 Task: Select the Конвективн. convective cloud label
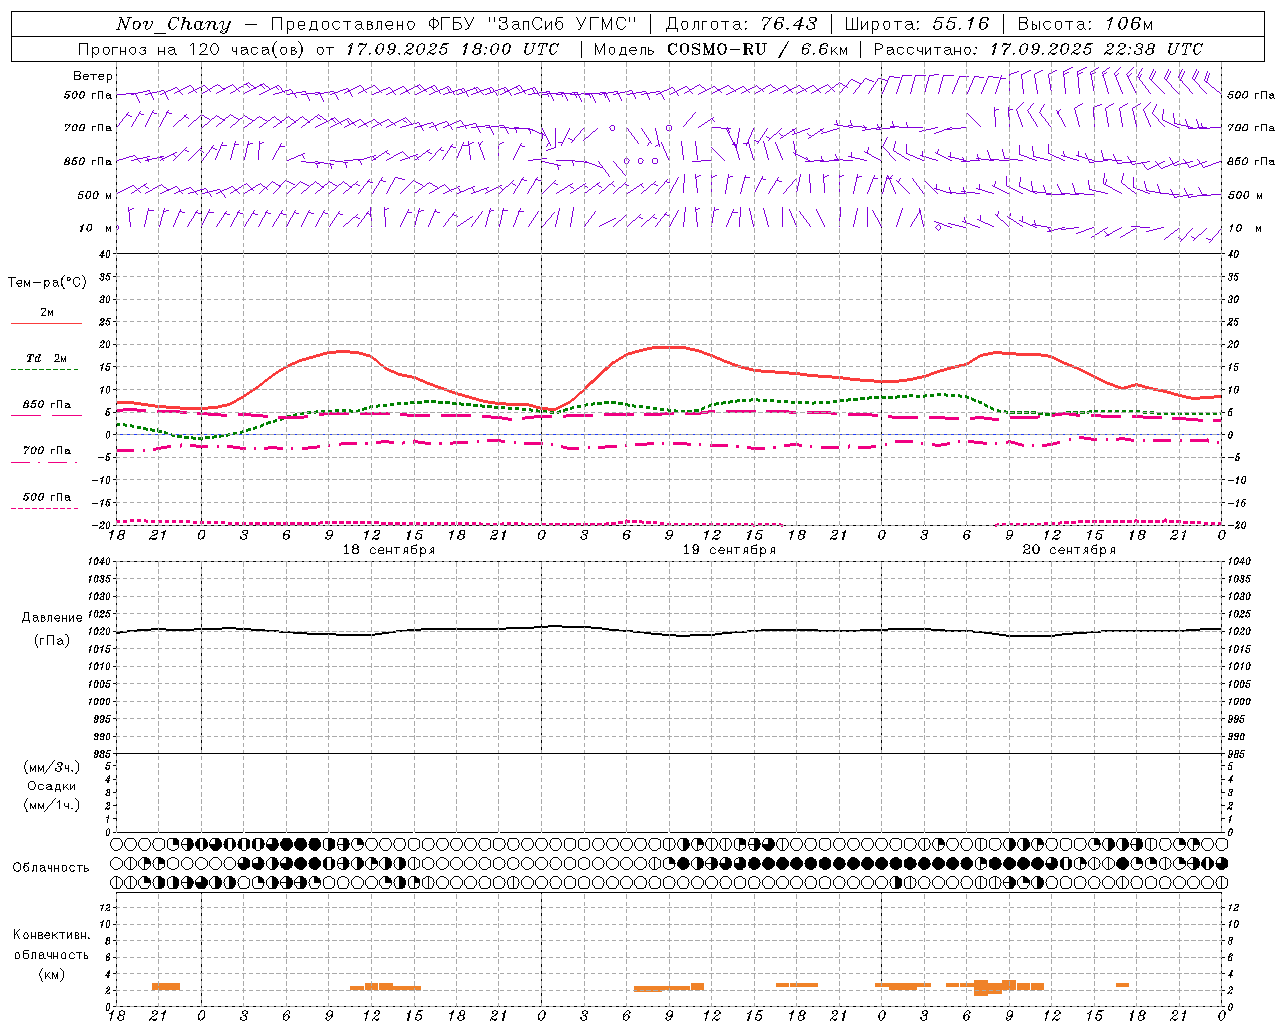(51, 935)
